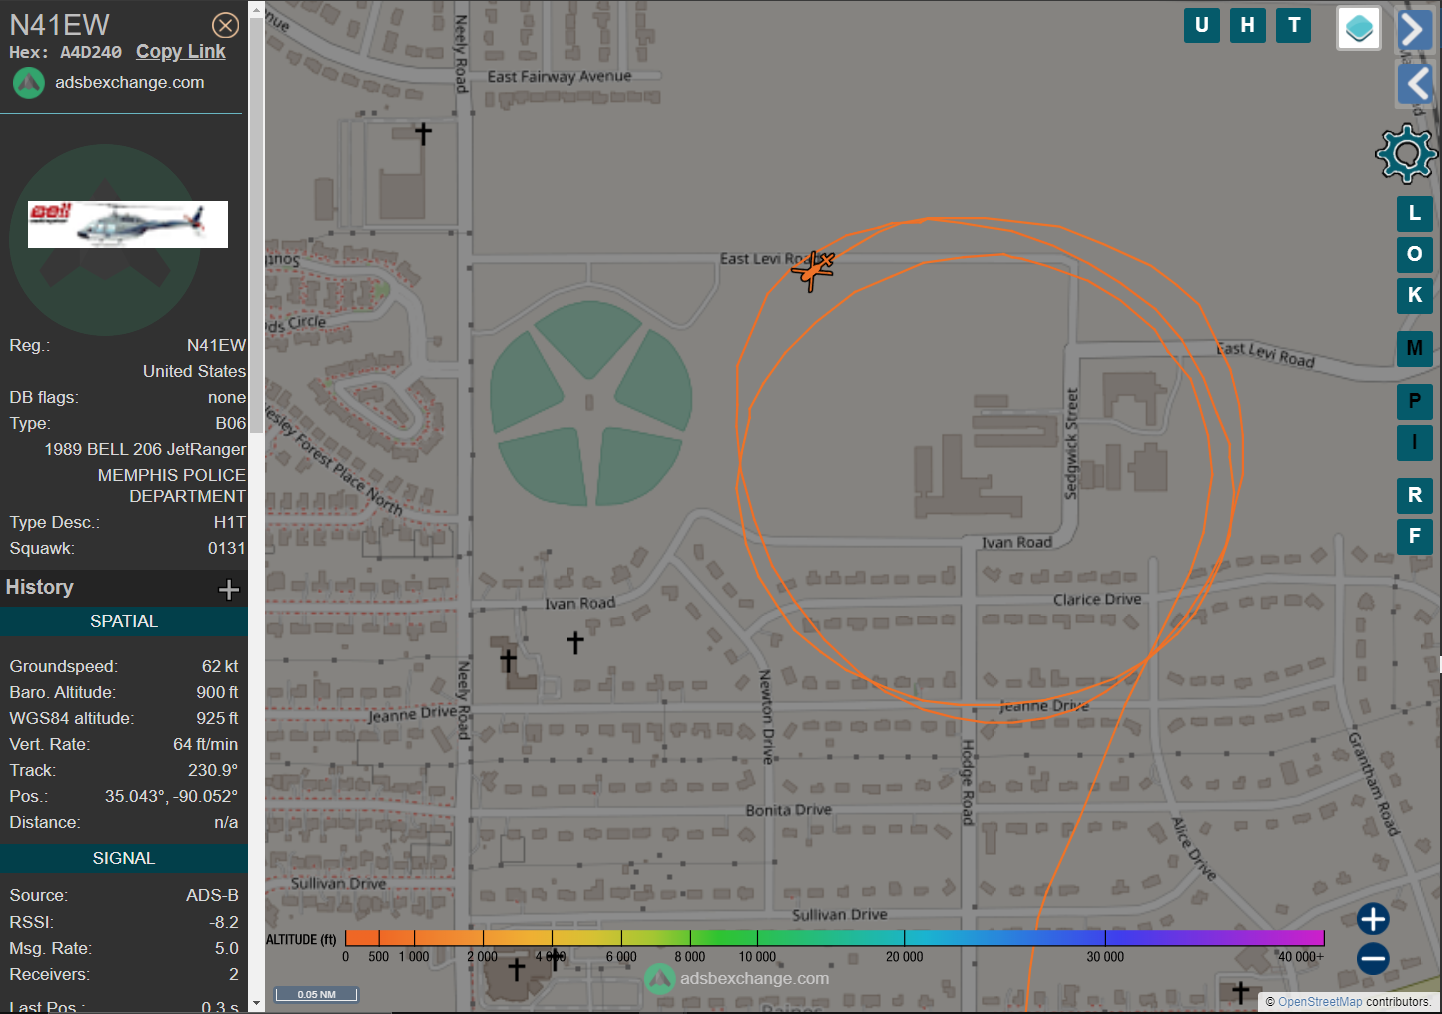Click the Type Desc. value H1T
The height and width of the screenshot is (1014, 1442).
(229, 522)
